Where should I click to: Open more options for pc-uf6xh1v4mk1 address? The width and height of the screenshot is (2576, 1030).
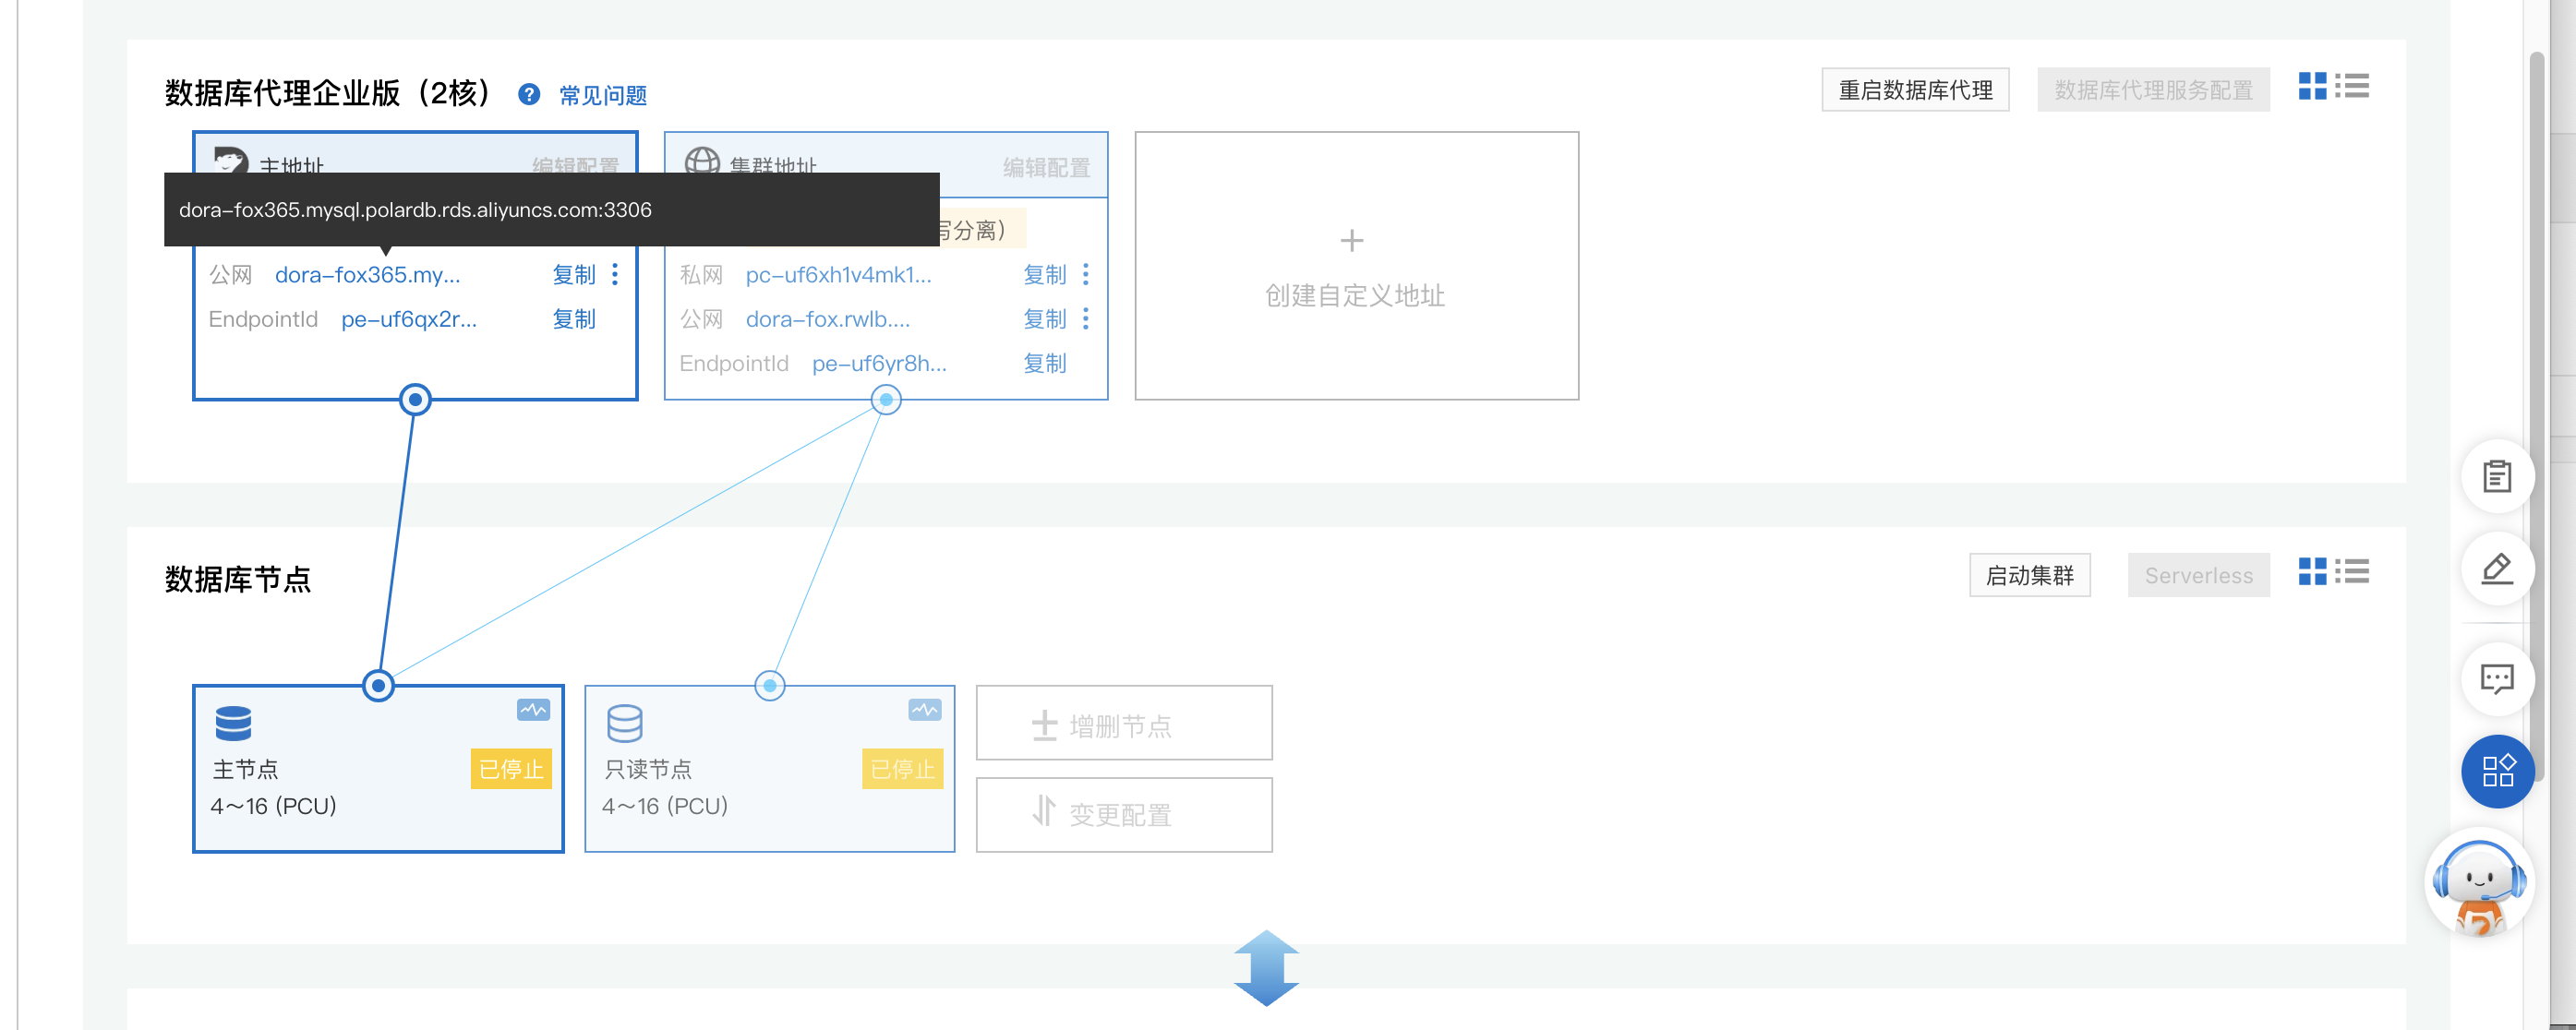[1086, 274]
